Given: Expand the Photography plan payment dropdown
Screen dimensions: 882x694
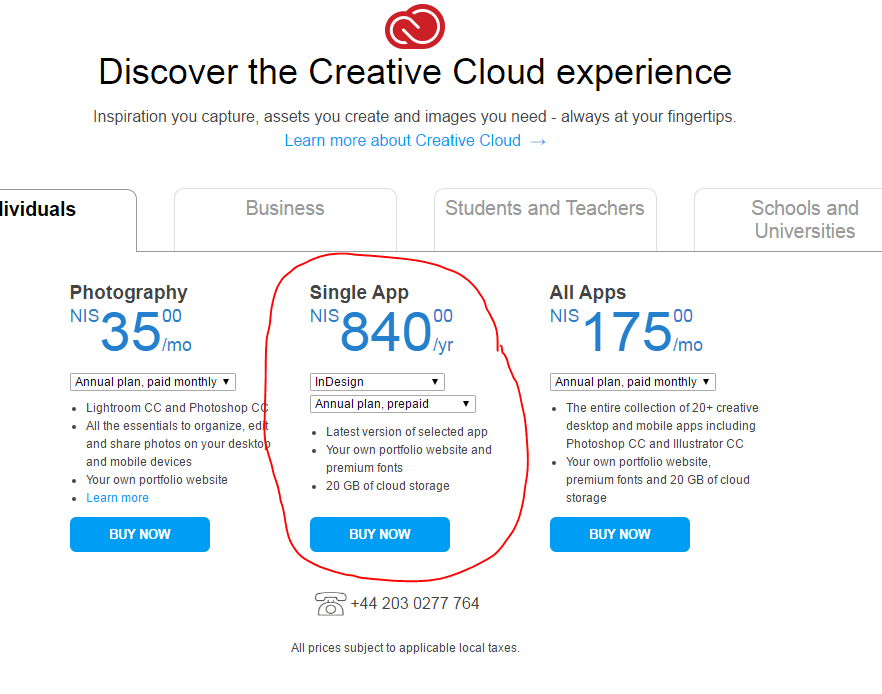Looking at the screenshot, I should click(153, 382).
